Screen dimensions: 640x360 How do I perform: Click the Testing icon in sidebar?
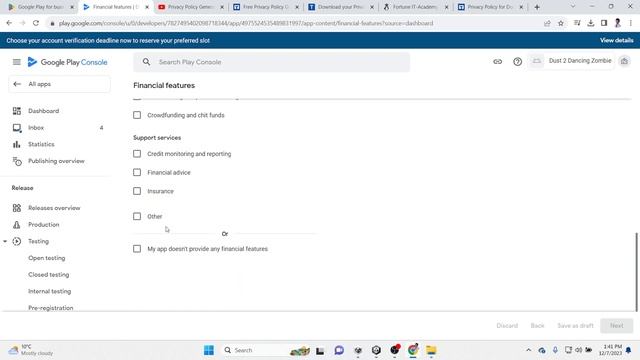[17, 242]
